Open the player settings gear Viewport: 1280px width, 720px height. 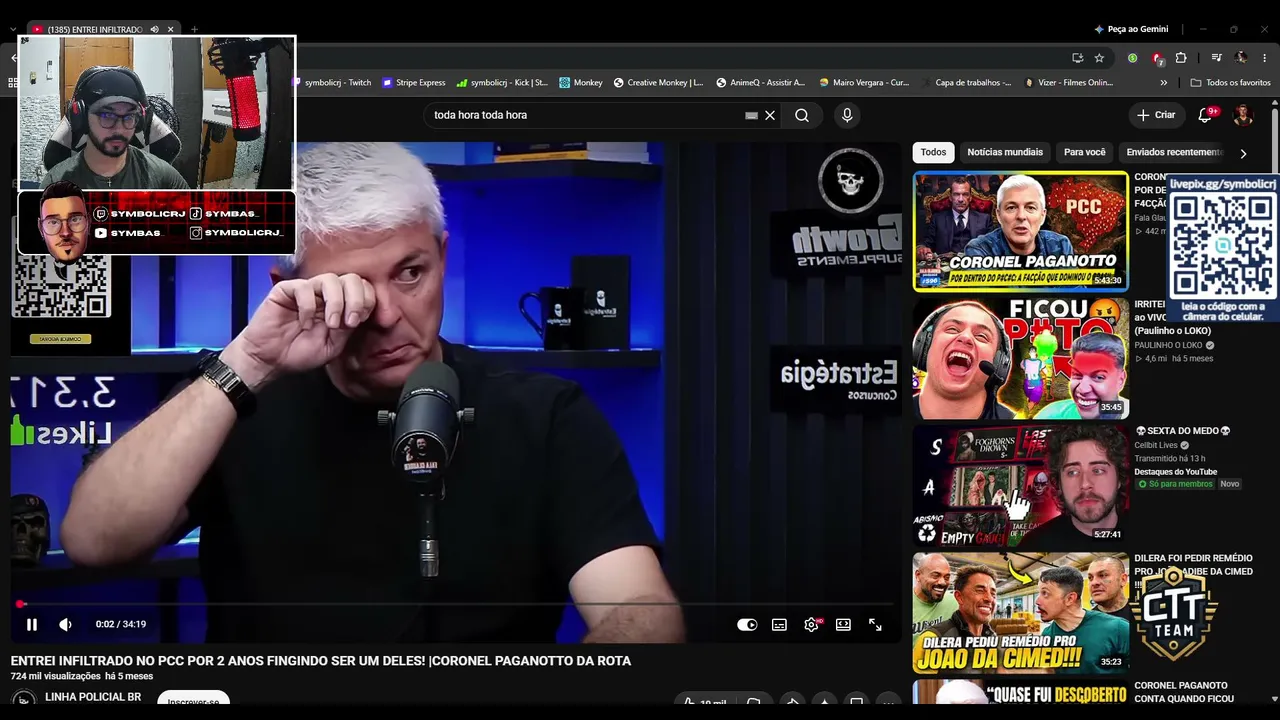811,625
